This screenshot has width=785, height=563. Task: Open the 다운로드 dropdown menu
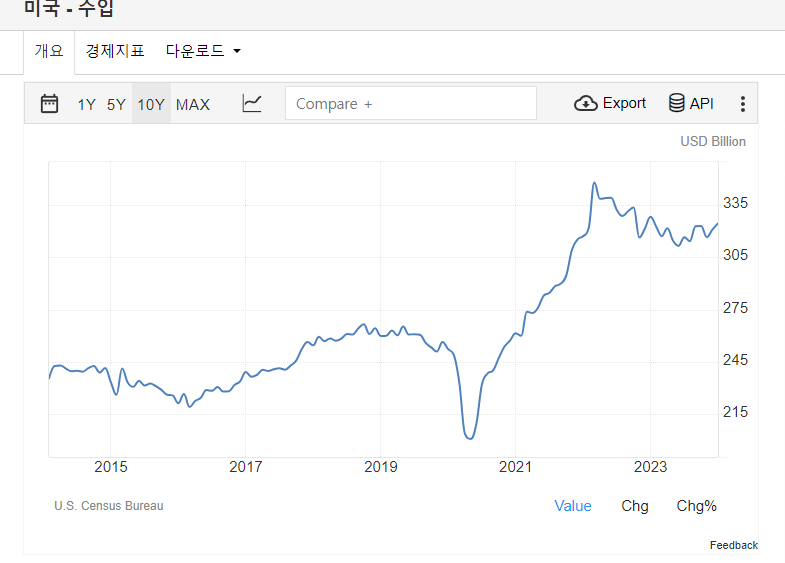pyautogui.click(x=203, y=51)
